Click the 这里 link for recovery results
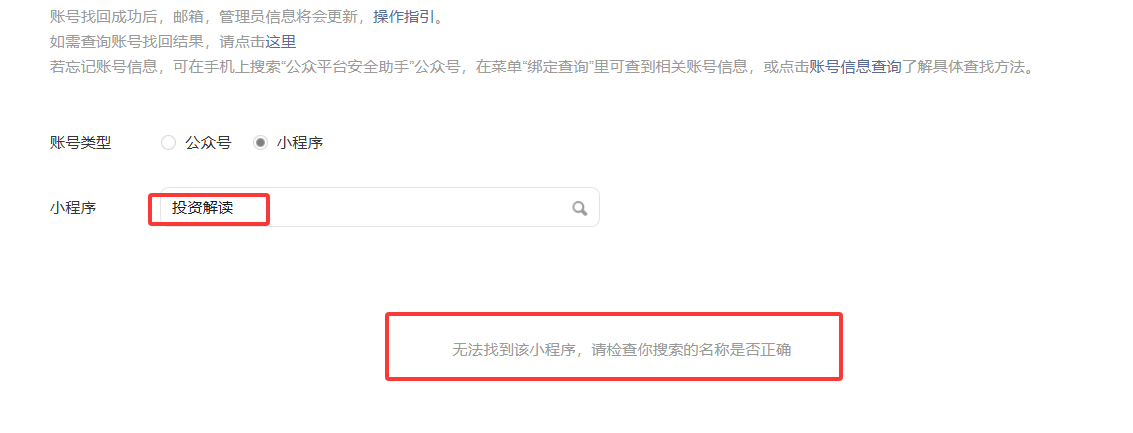 [280, 42]
